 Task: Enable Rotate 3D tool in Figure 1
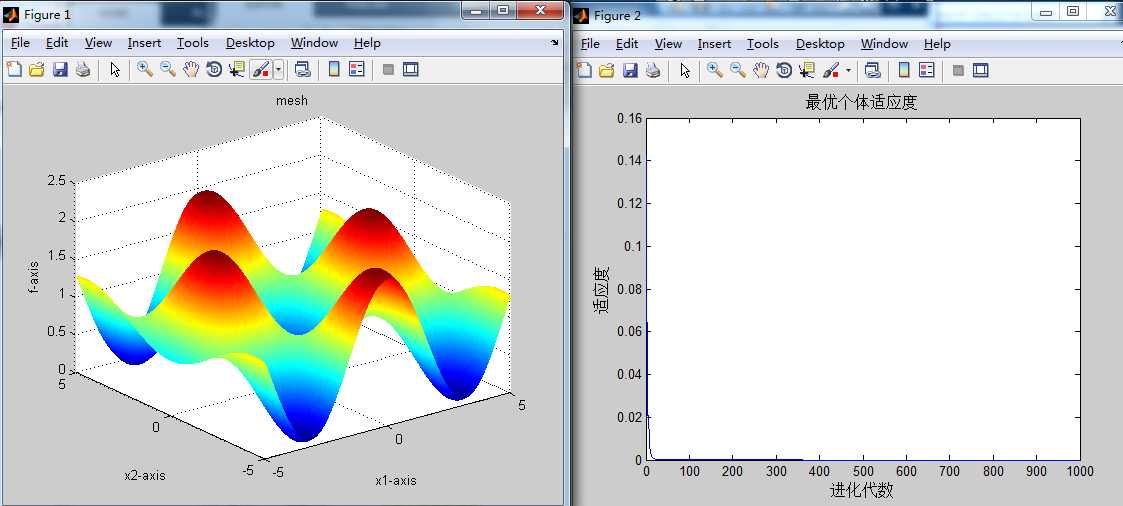[213, 69]
